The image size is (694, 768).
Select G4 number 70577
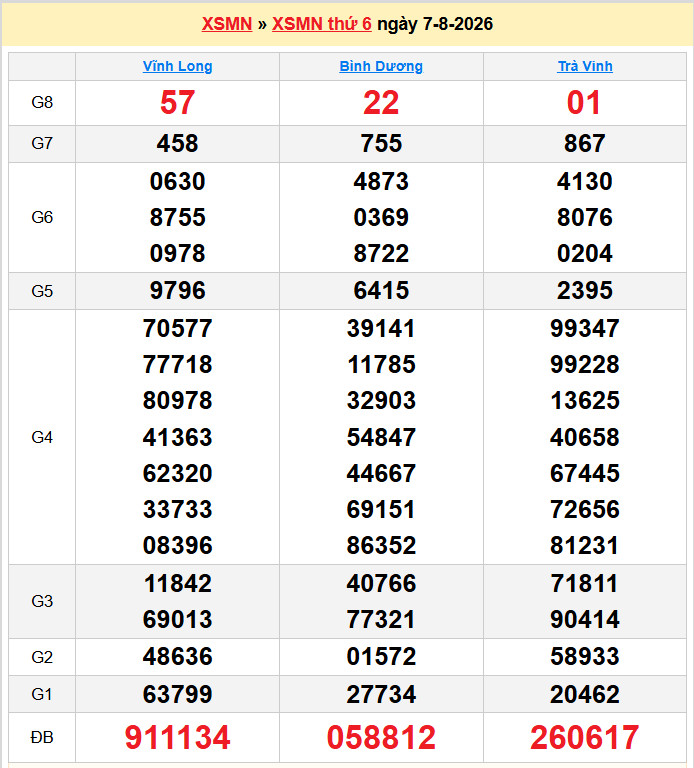pos(177,329)
